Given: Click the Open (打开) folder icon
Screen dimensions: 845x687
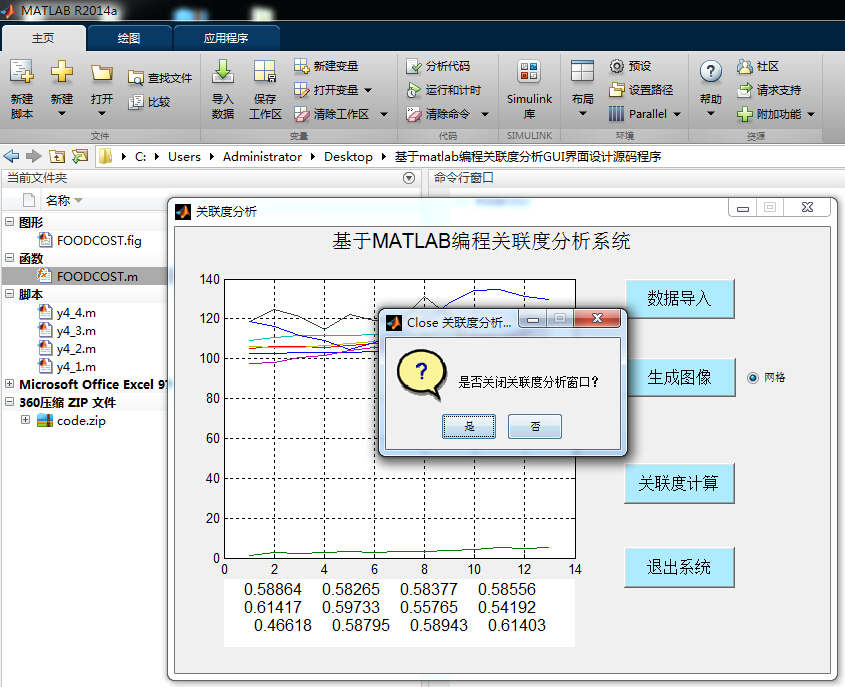Looking at the screenshot, I should pyautogui.click(x=101, y=72).
